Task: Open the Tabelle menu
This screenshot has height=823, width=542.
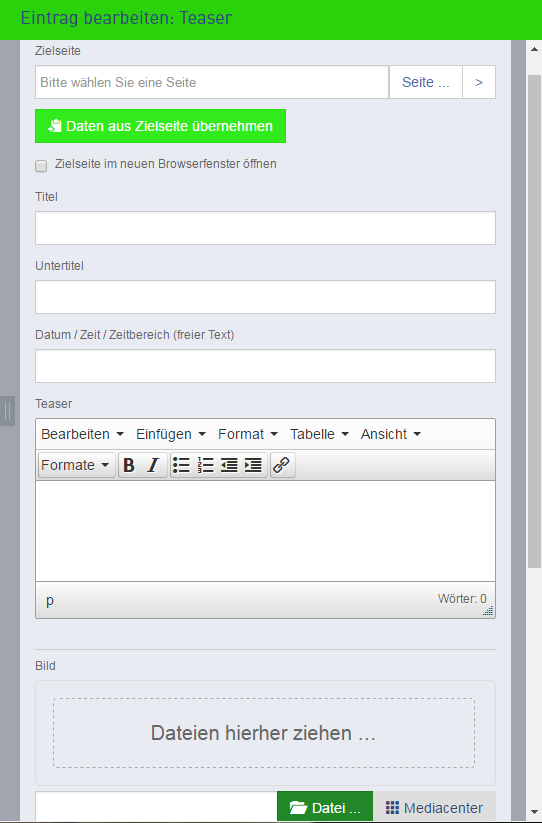Action: tap(319, 434)
